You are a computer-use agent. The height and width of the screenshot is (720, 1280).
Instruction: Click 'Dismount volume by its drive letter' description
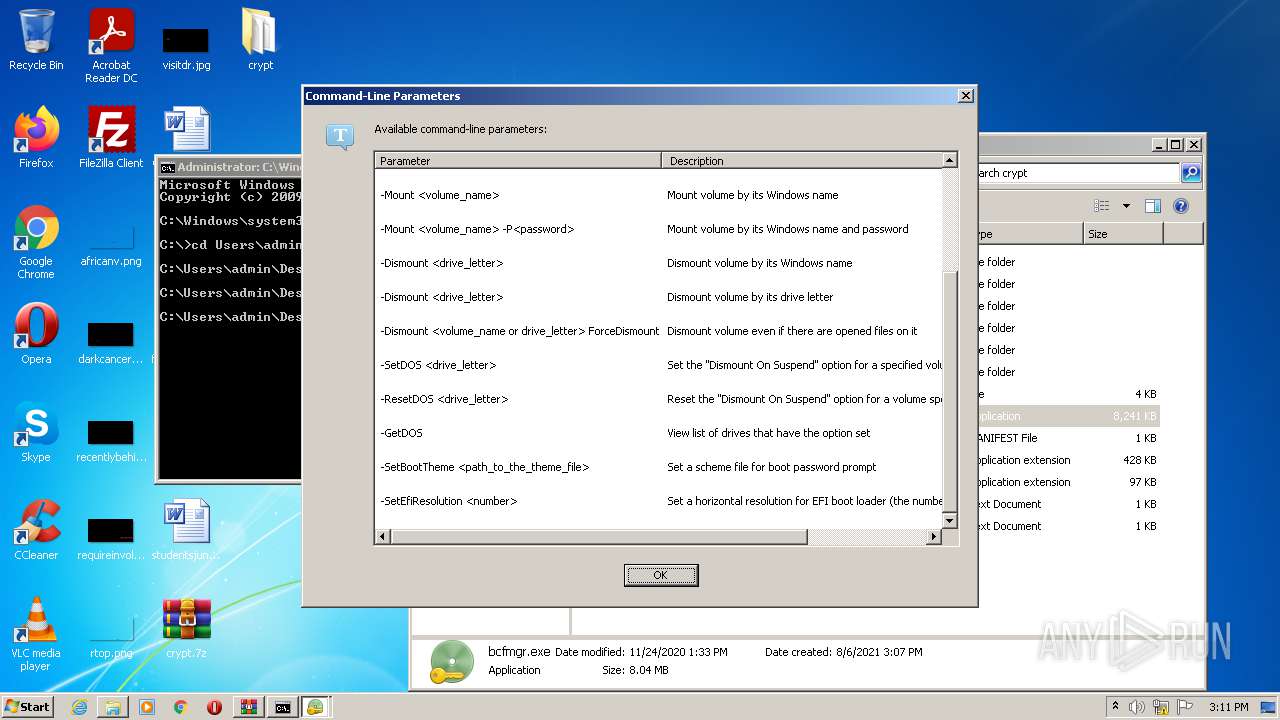(750, 297)
